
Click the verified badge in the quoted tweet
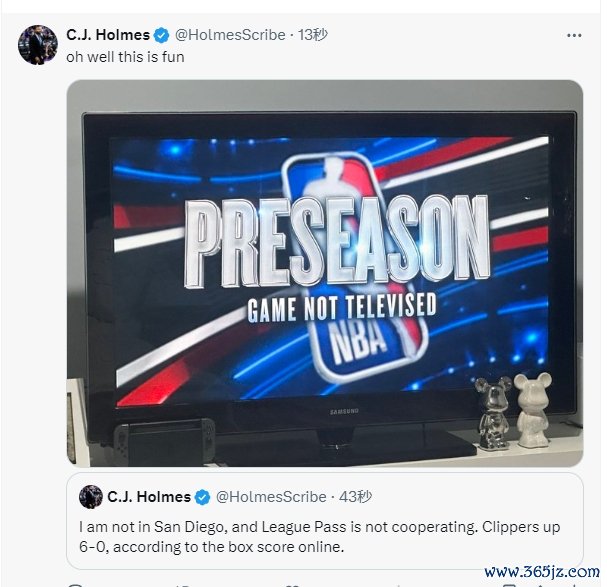click(x=202, y=497)
